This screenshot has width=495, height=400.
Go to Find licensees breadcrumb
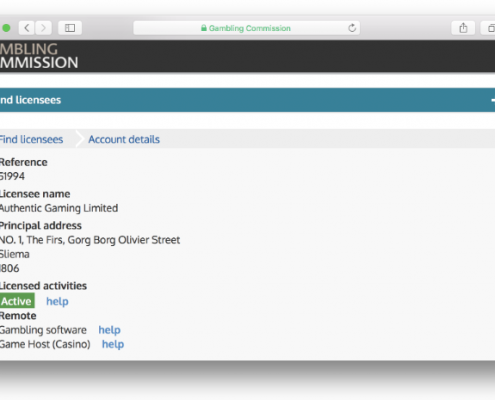(31, 139)
